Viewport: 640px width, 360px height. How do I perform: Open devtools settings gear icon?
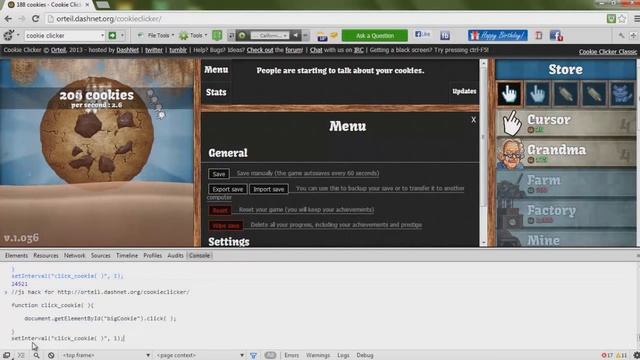[x=636, y=356]
